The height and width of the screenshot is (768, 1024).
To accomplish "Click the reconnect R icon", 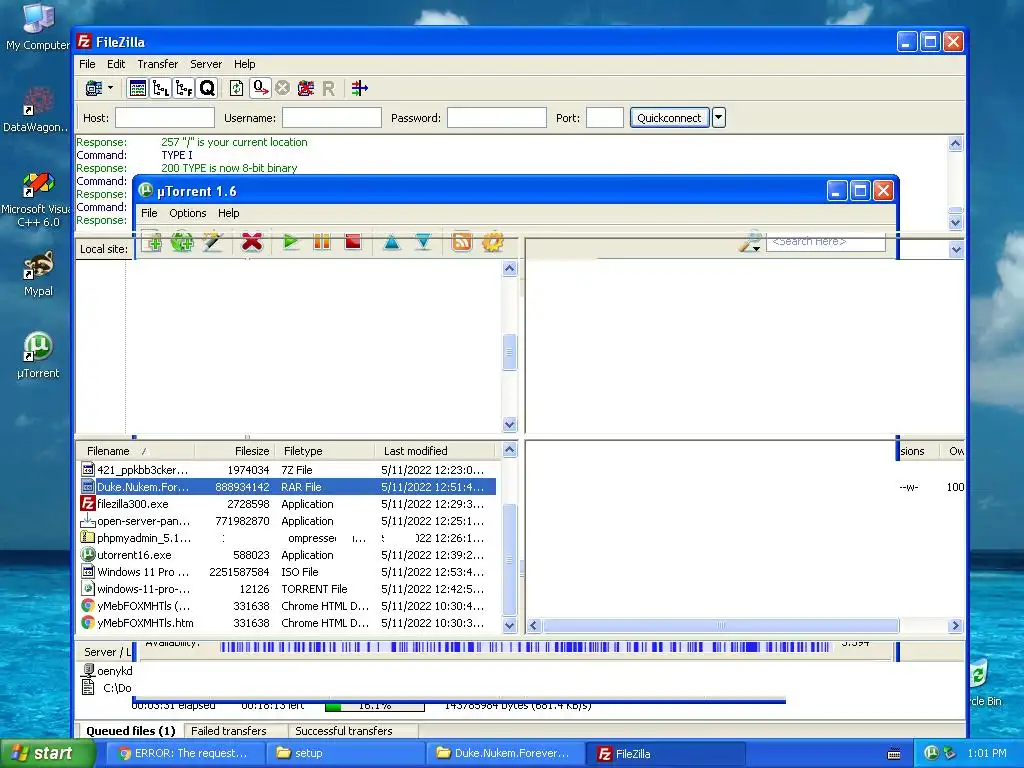I will 328,88.
